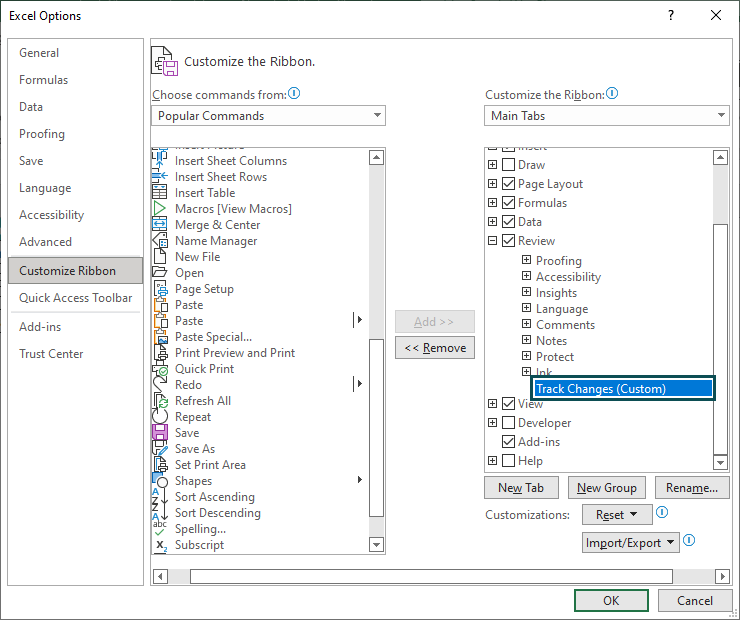740x620 pixels.
Task: Click the Print Preview and Print icon
Action: (160, 353)
